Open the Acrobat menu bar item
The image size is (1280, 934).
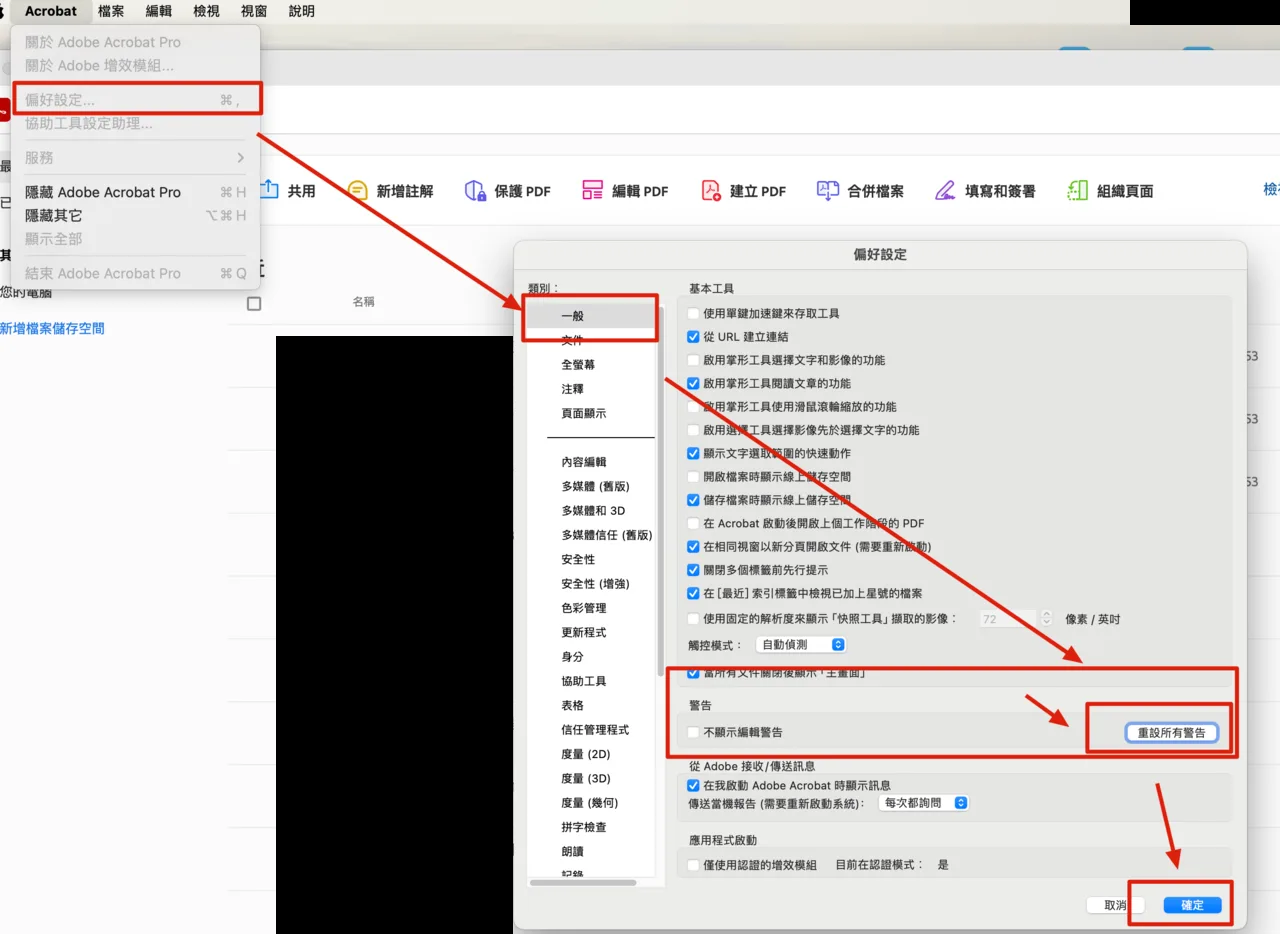51,11
